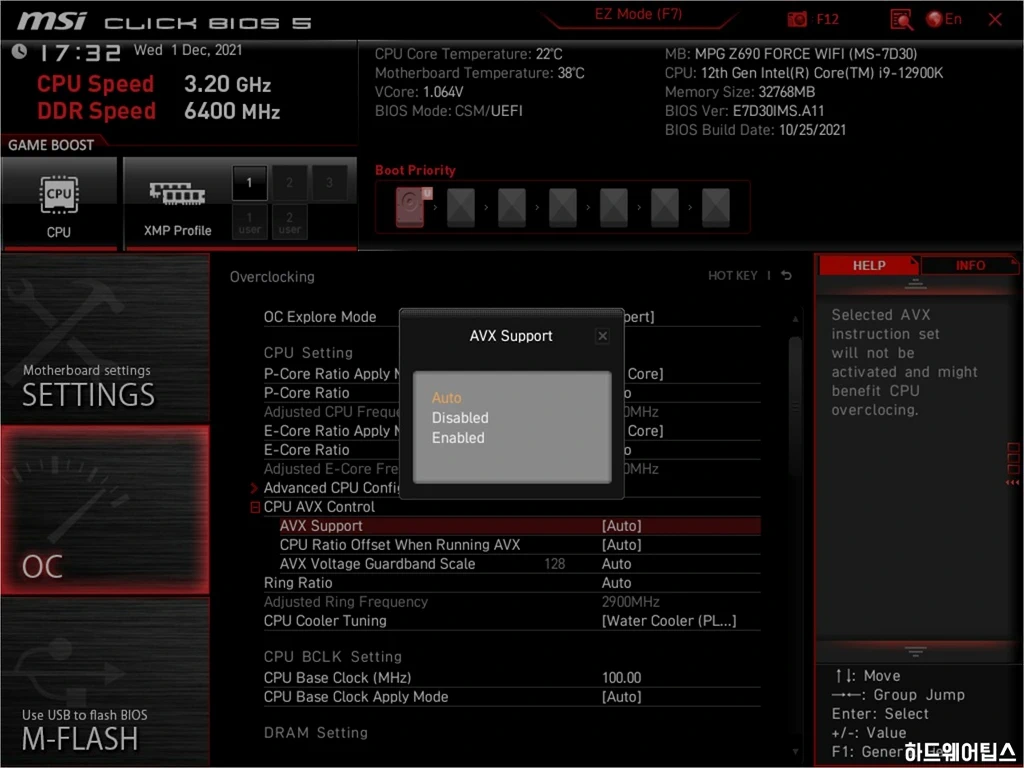Viewport: 1024px width, 768px height.
Task: Open the HOT KEY list
Action: click(x=733, y=276)
